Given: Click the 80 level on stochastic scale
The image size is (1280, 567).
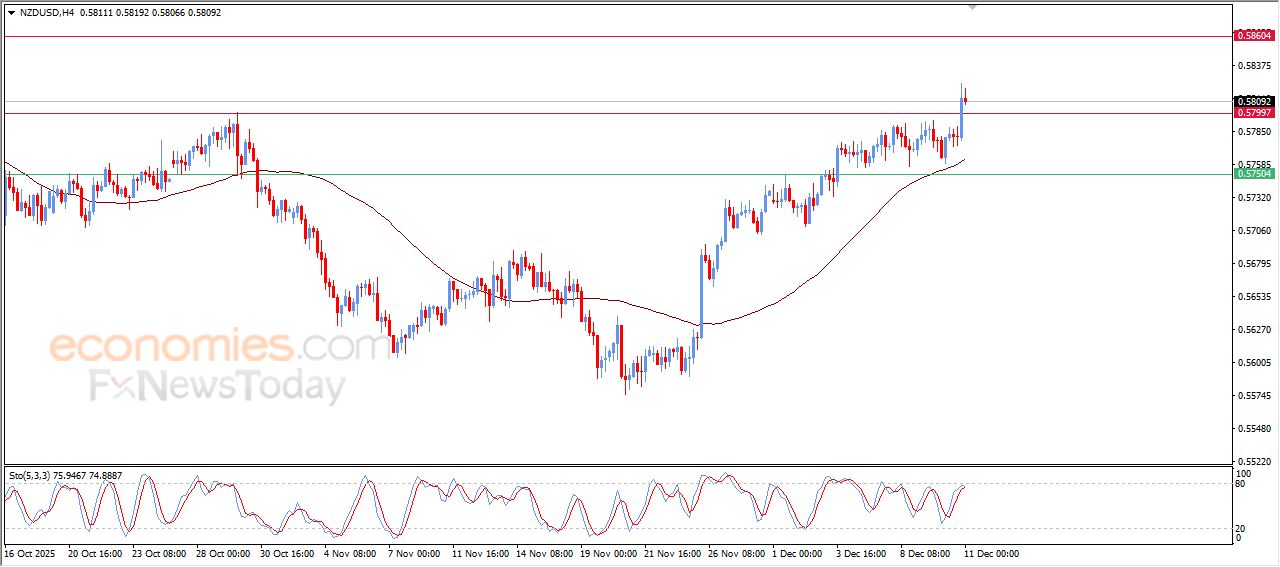Looking at the screenshot, I should (1241, 484).
